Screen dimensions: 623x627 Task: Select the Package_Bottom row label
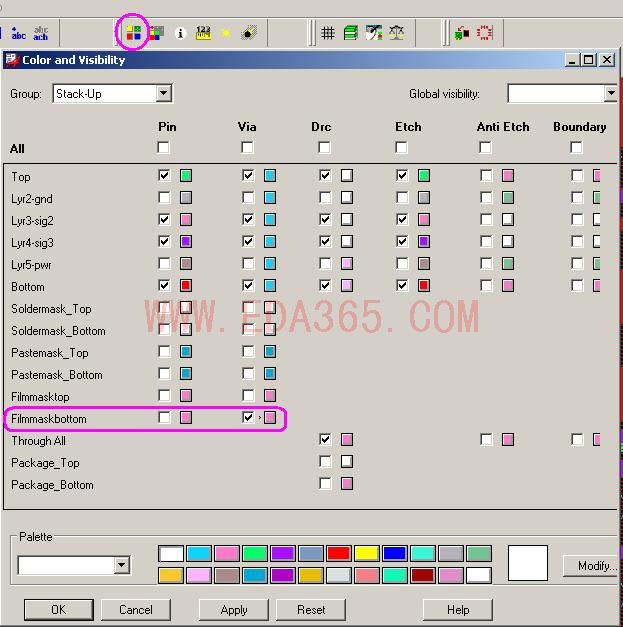52,485
